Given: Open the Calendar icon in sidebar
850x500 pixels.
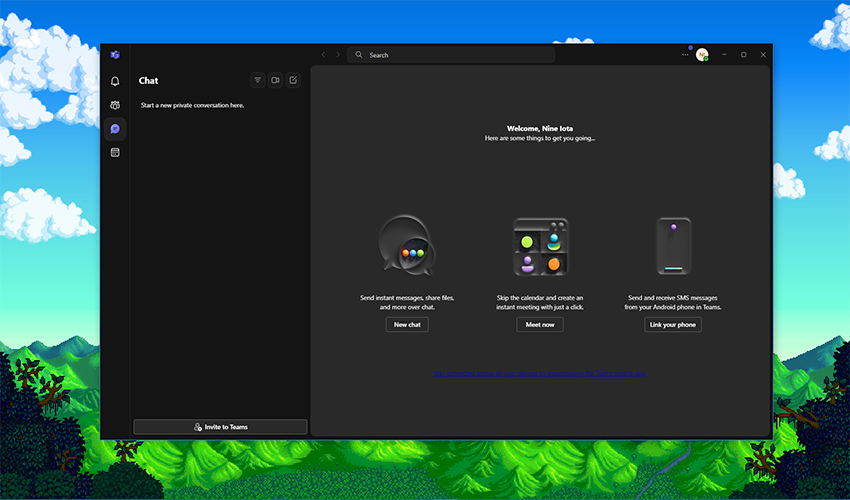Looking at the screenshot, I should click(x=115, y=153).
